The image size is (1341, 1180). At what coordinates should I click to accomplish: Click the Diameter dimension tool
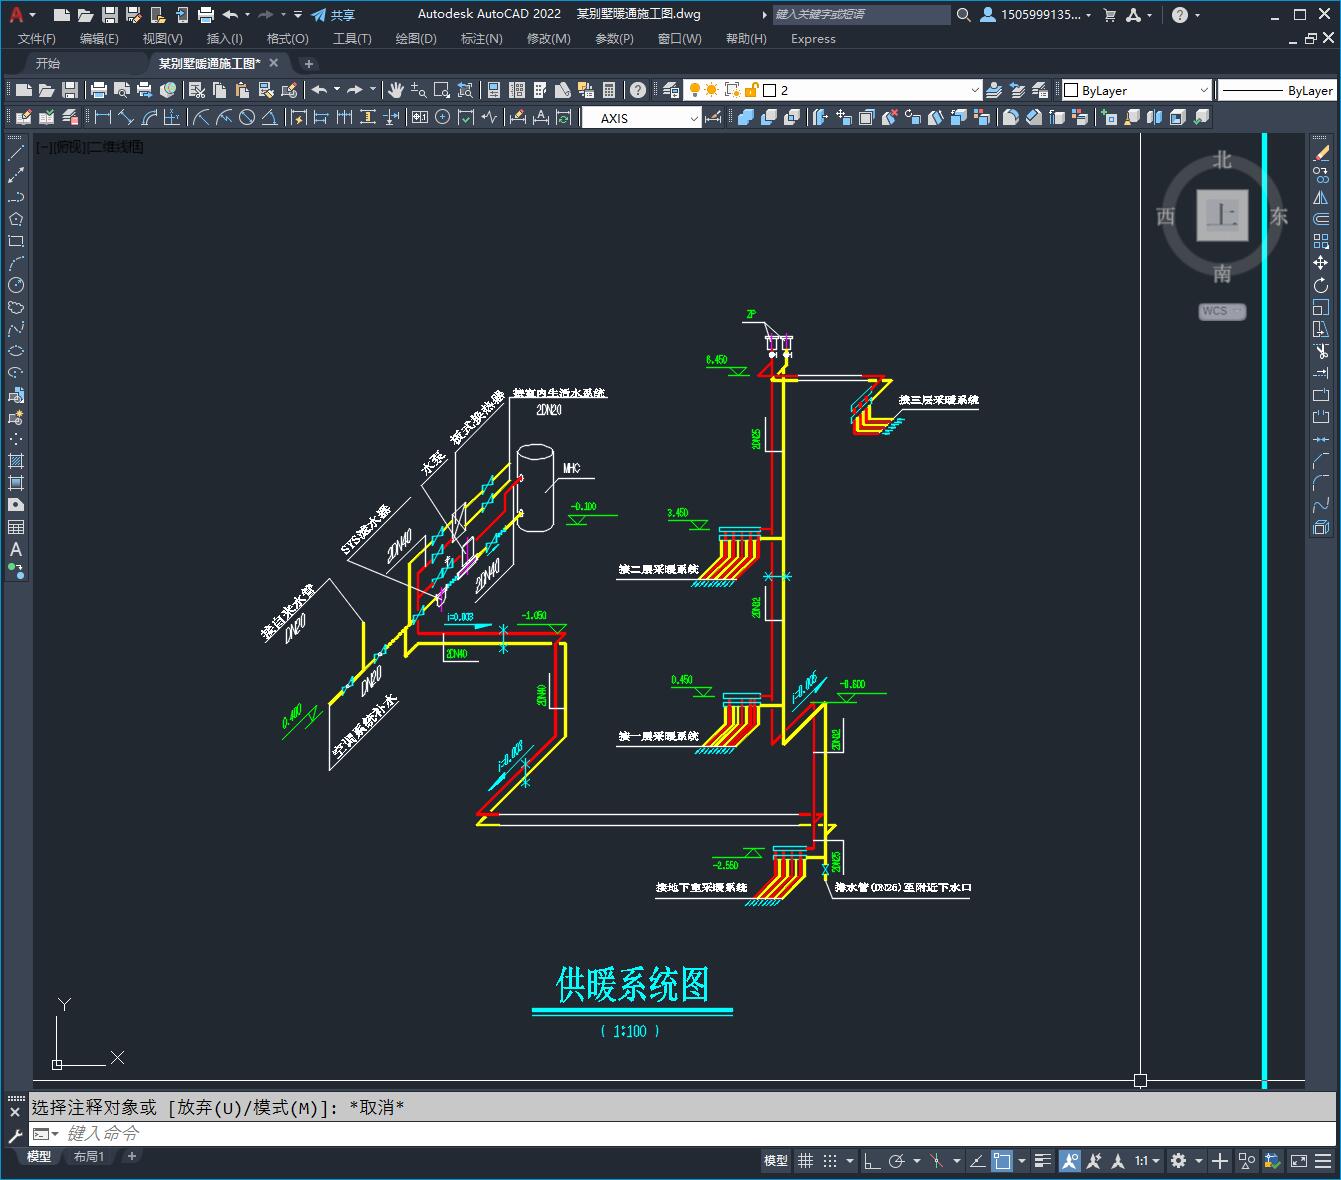point(246,117)
